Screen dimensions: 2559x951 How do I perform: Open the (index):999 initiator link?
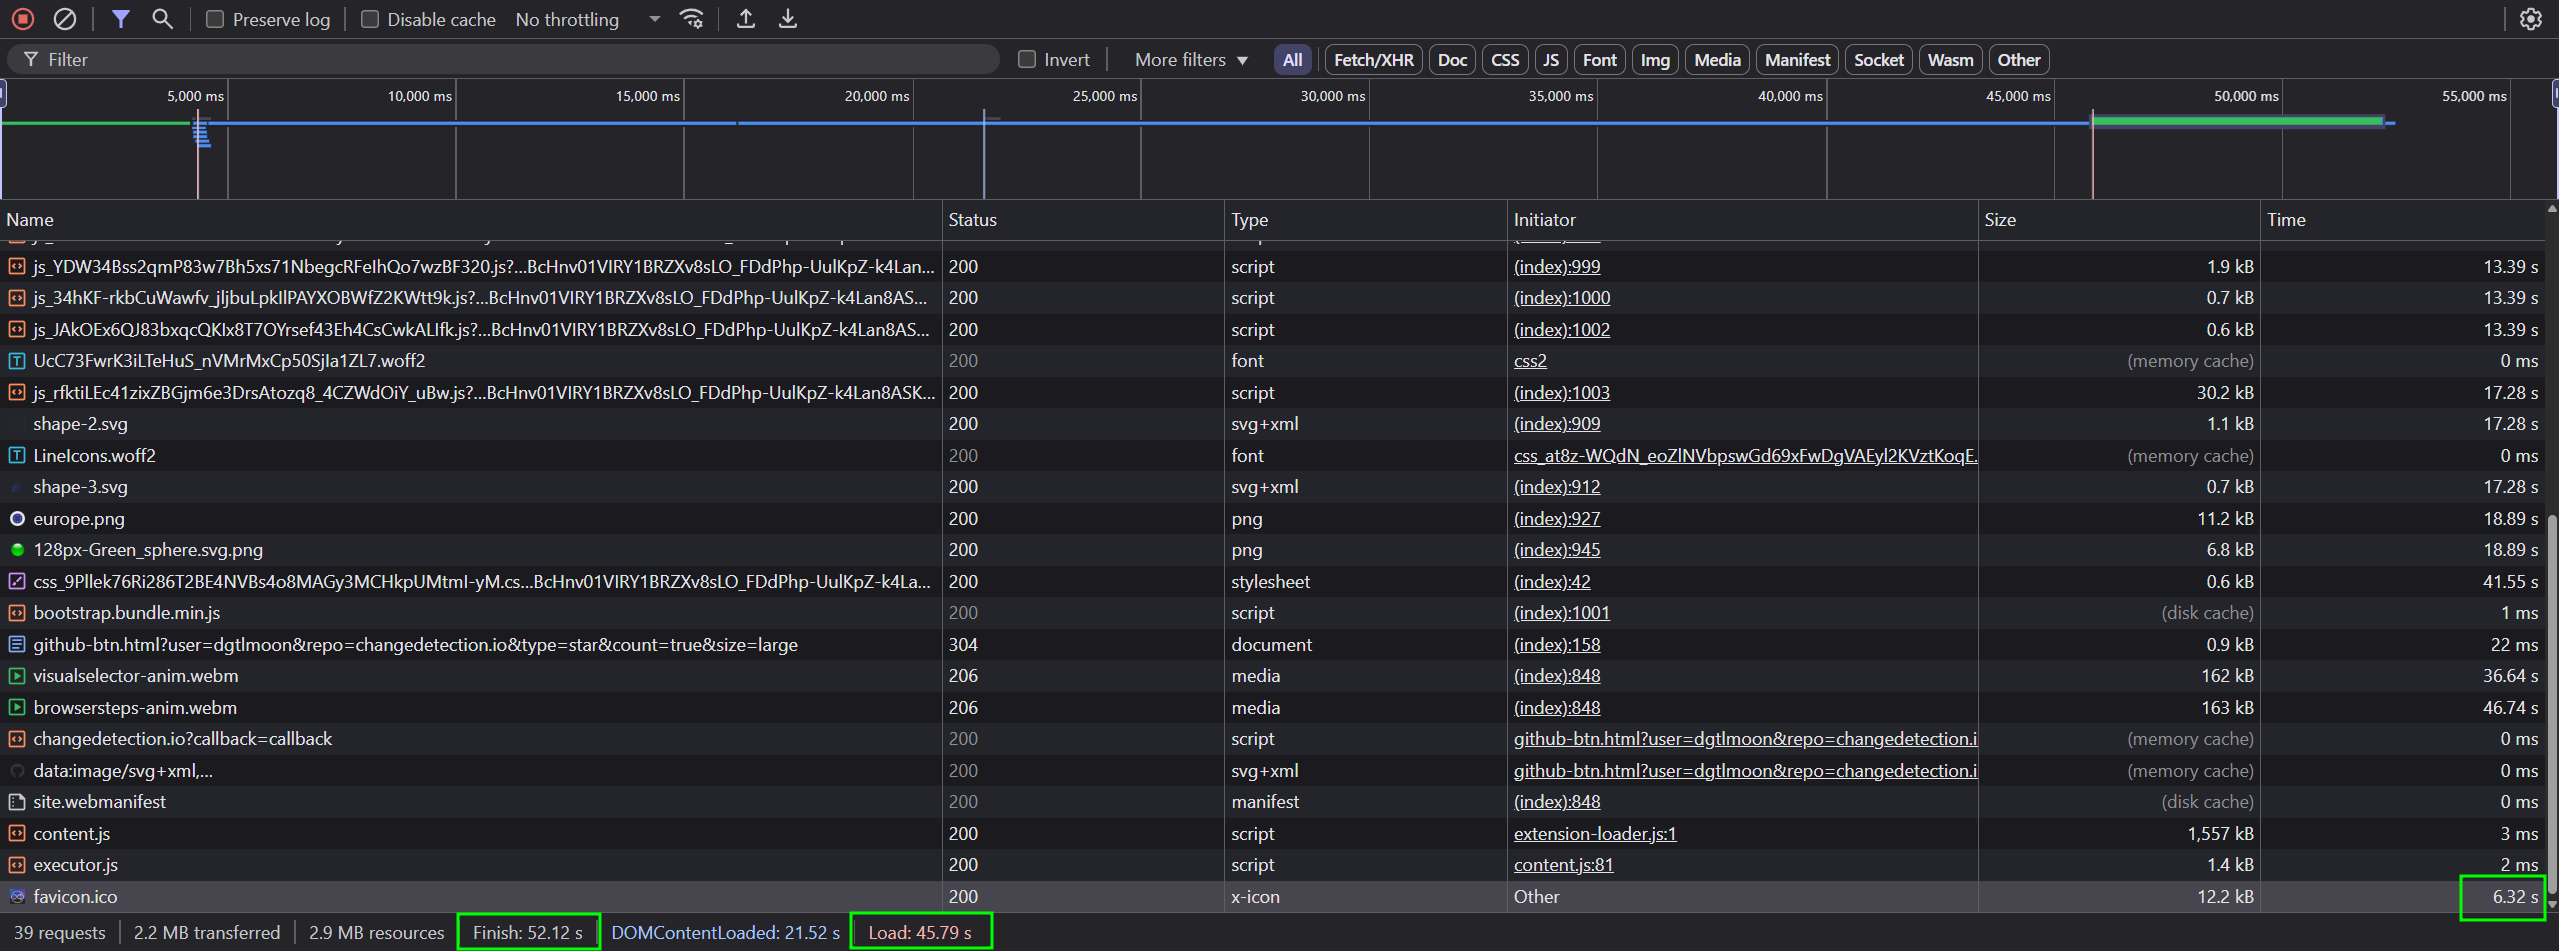pos(1556,267)
